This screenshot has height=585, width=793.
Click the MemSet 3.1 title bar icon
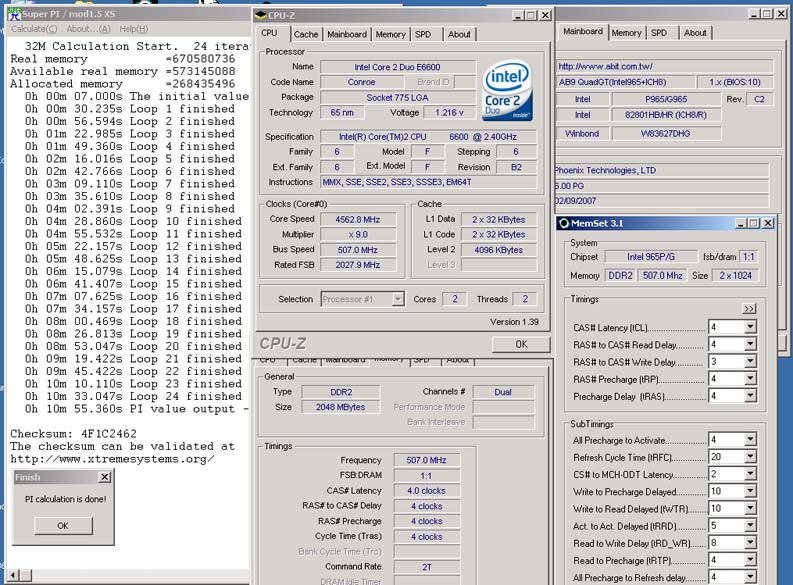coord(563,223)
